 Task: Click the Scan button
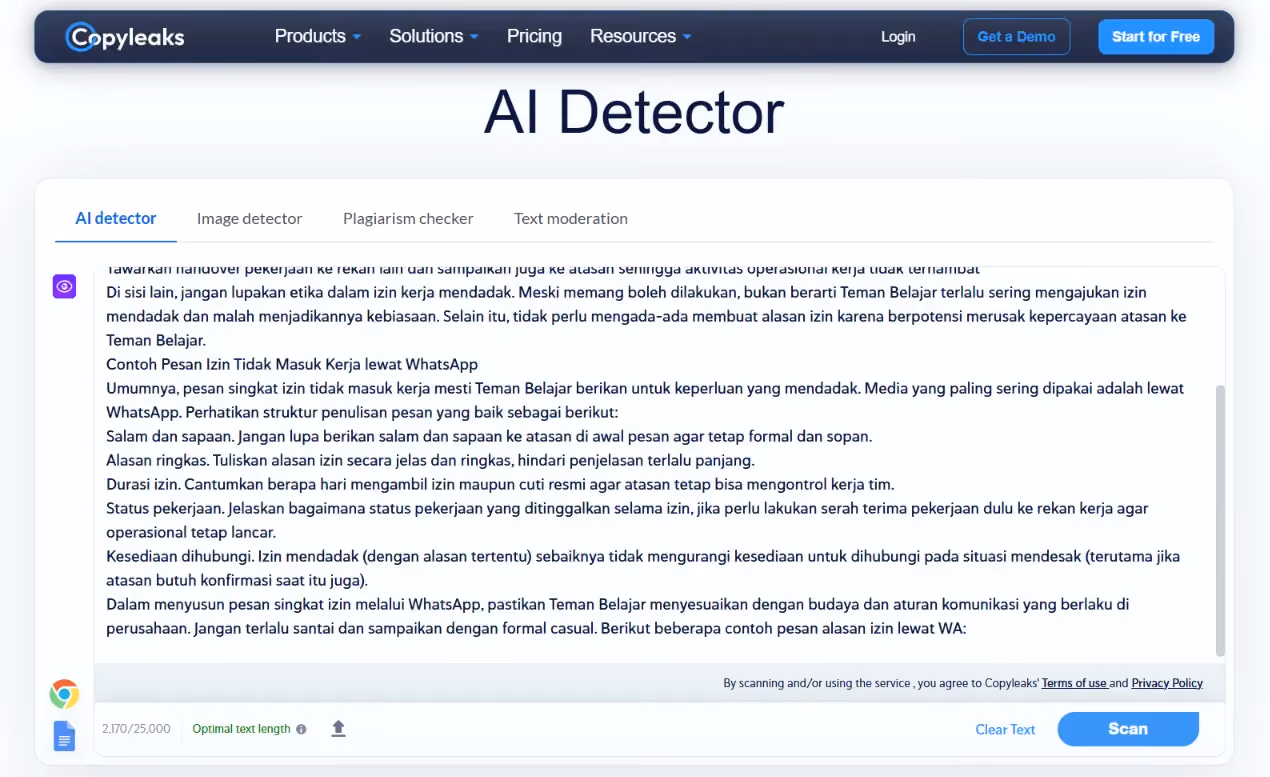click(1128, 729)
